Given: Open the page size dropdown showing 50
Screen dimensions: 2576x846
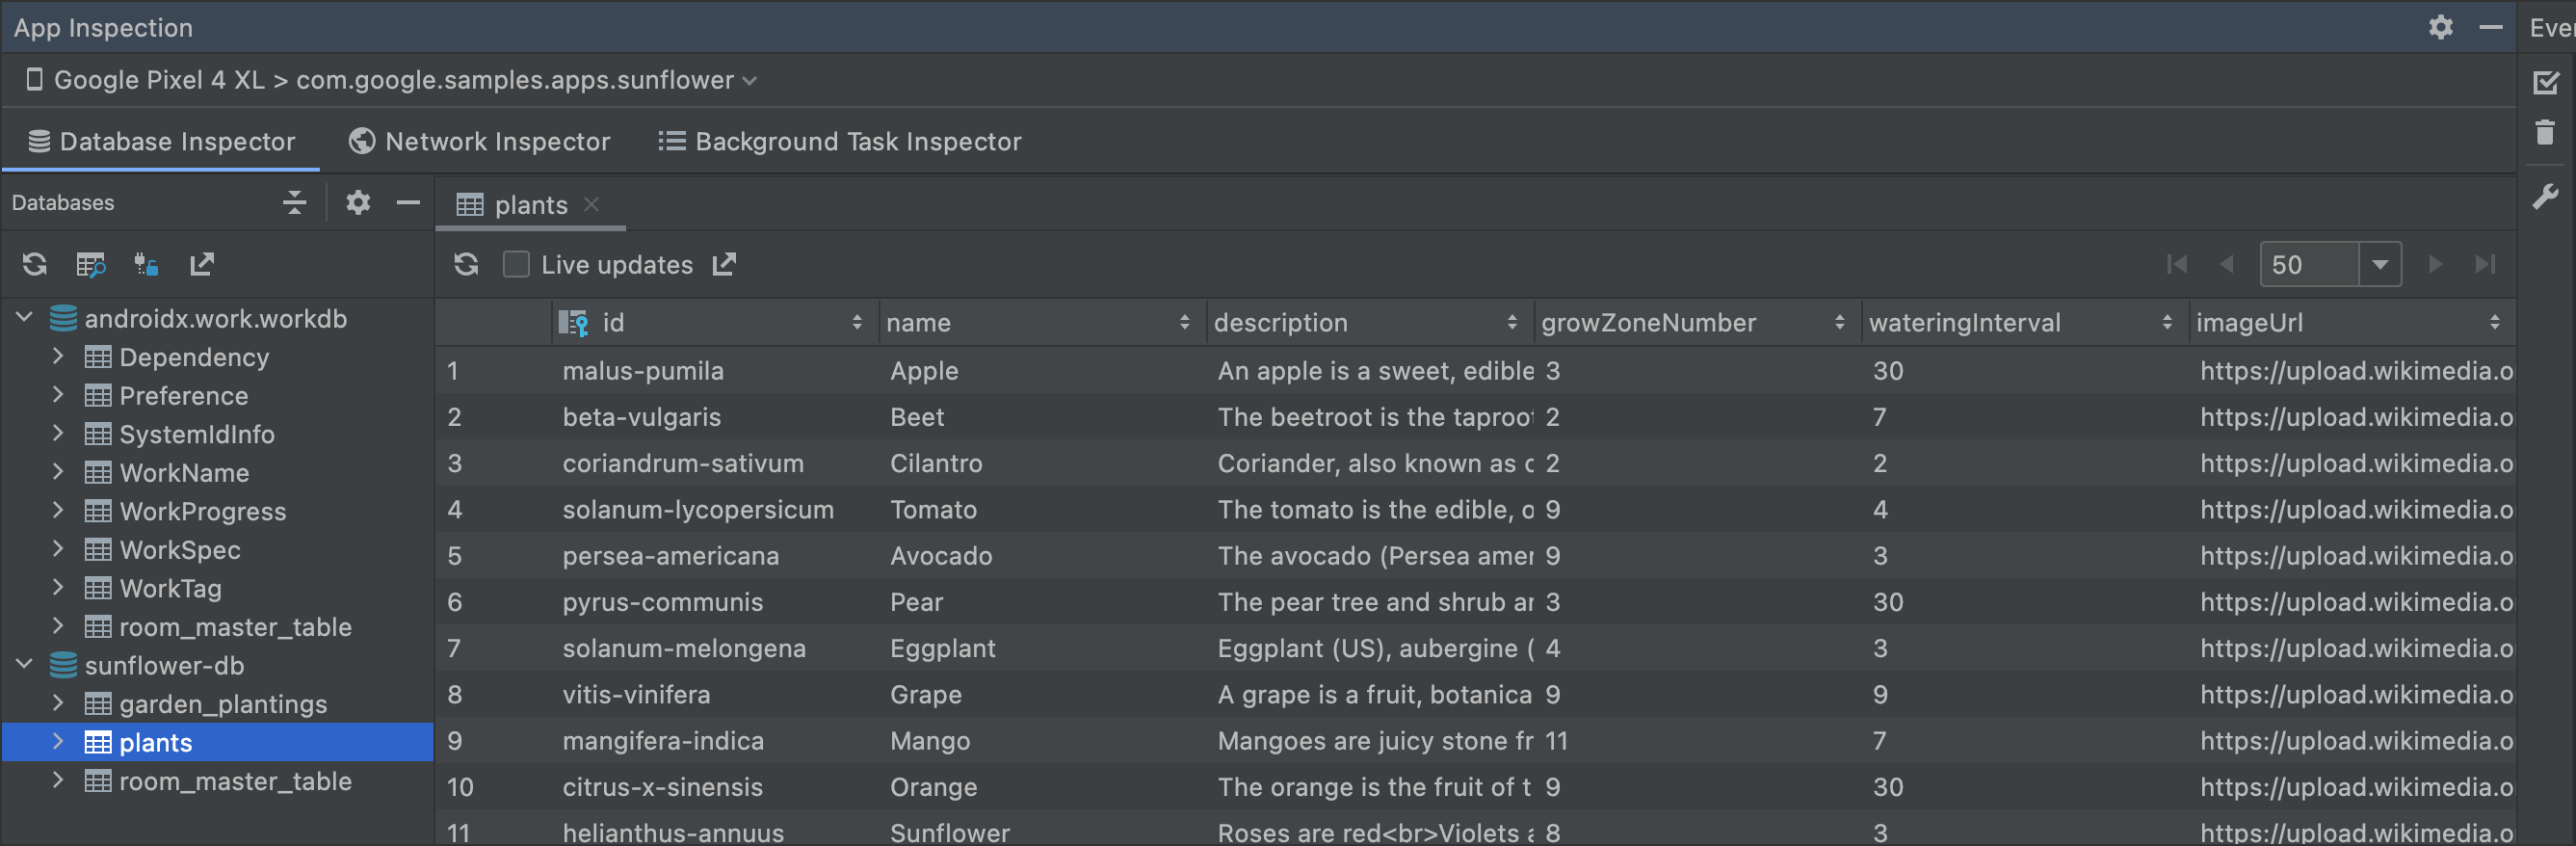Looking at the screenshot, I should point(2381,264).
